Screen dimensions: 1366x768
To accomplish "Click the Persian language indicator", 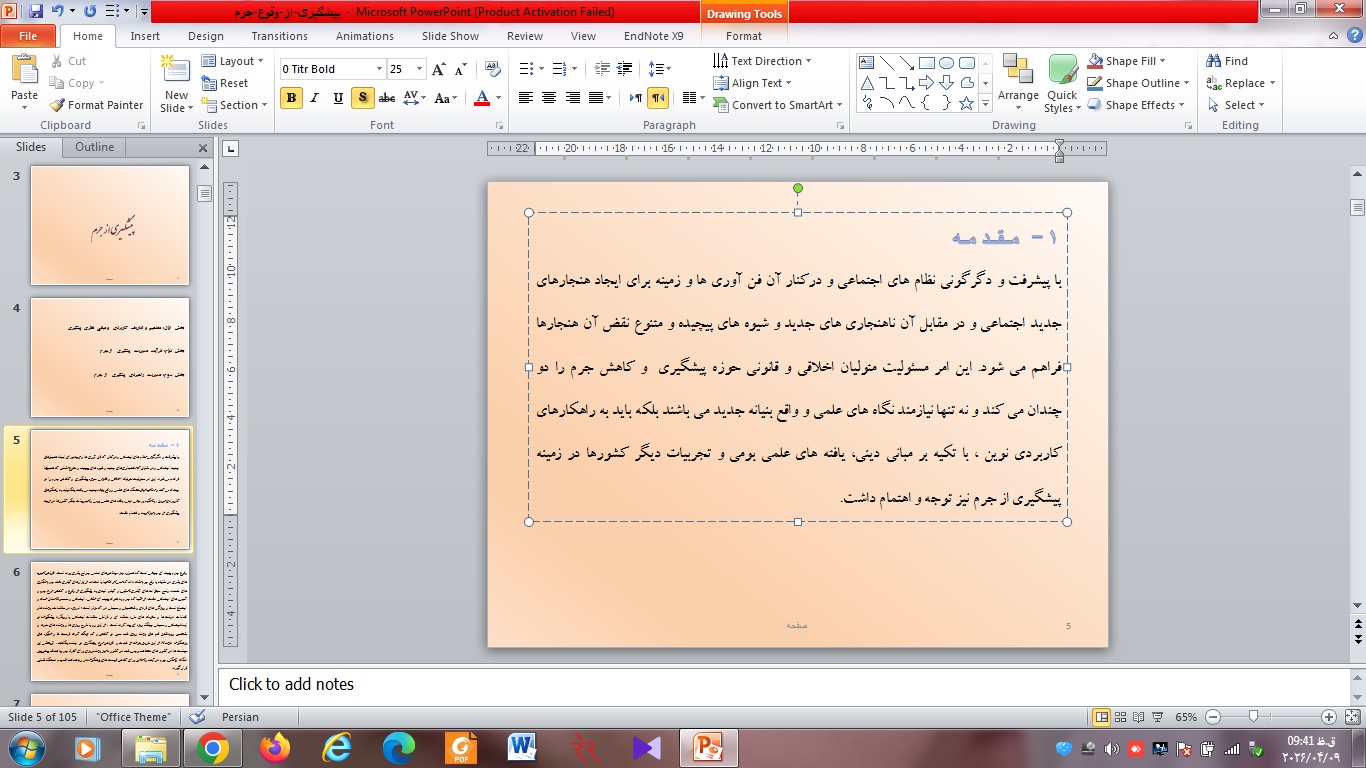I will 240,717.
